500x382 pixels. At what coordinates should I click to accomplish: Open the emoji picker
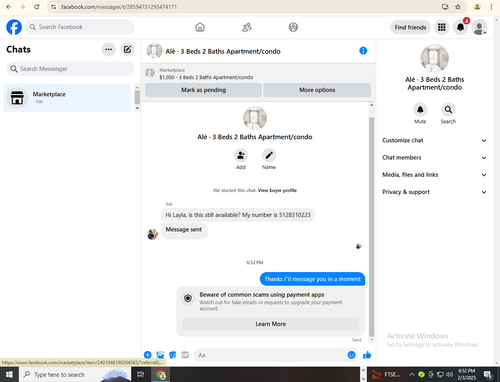tap(351, 355)
